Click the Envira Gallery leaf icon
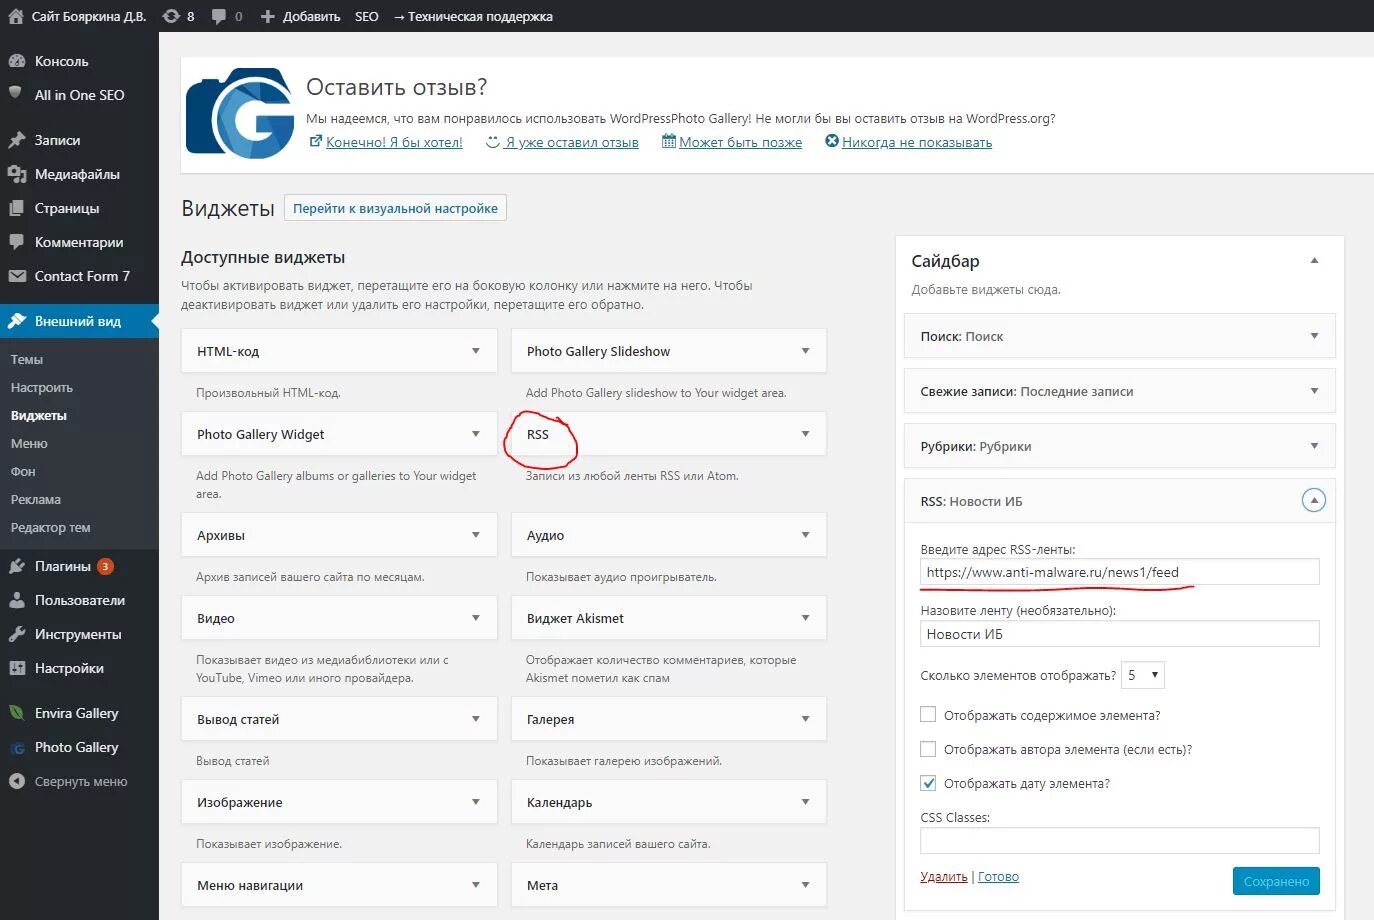Viewport: 1374px width, 920px height. click(16, 713)
